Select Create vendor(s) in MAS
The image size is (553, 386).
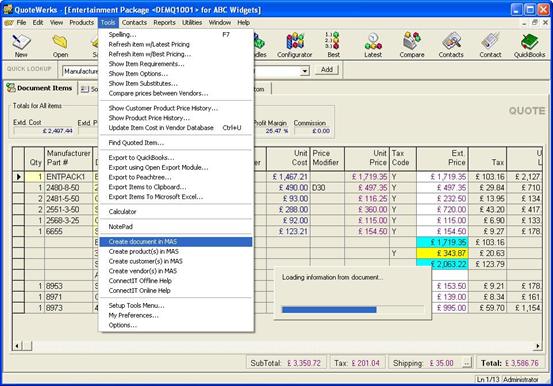(176, 271)
